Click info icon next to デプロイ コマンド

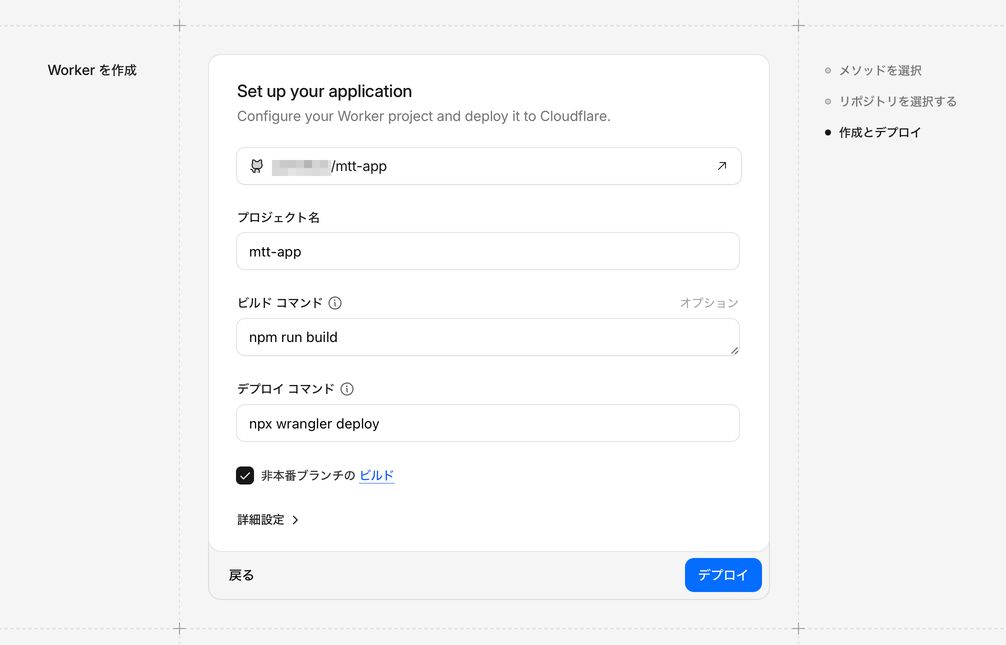(347, 389)
